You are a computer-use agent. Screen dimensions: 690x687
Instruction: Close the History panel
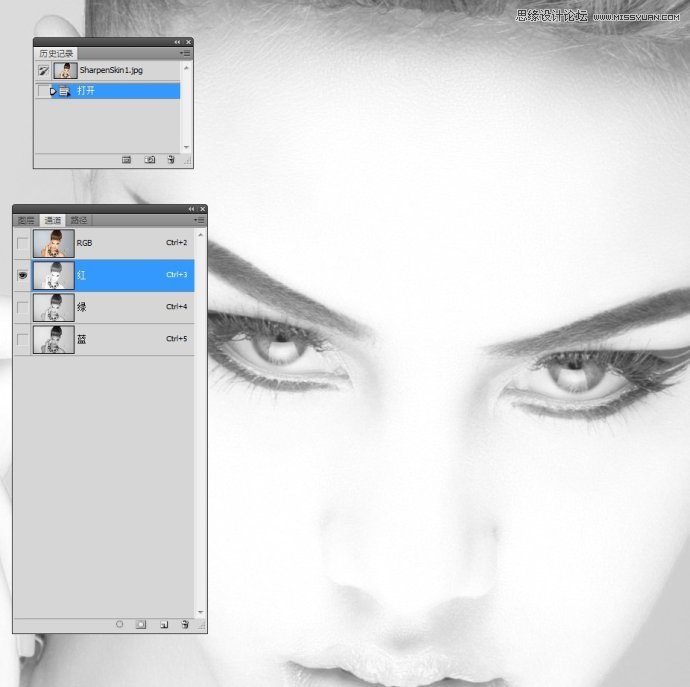[188, 42]
